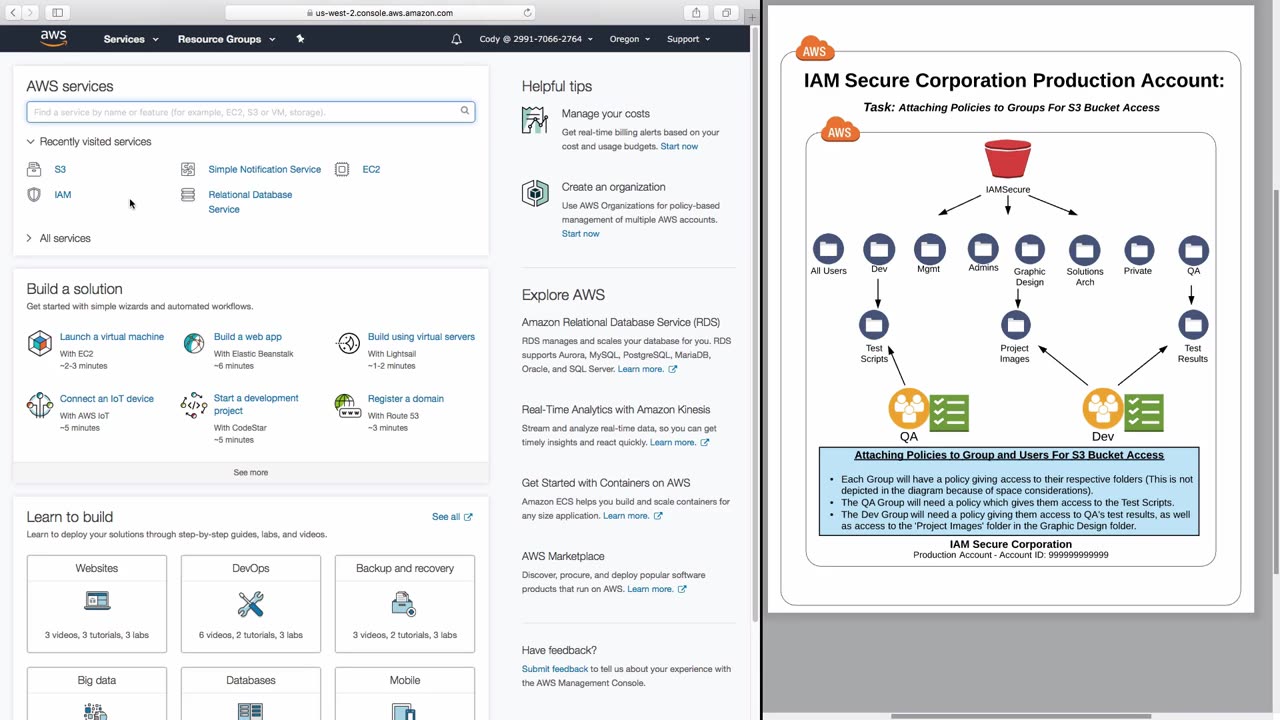This screenshot has width=1280, height=720.
Task: Collapse Recently visited services section
Action: click(x=89, y=142)
